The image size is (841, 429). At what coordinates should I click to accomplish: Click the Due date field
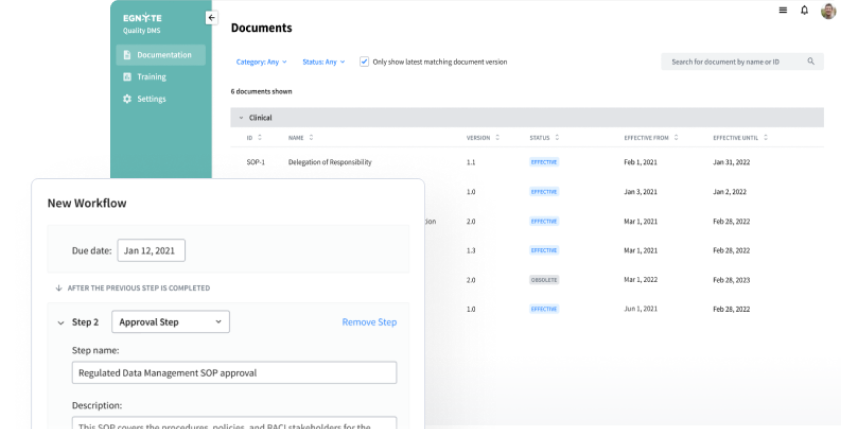(151, 251)
